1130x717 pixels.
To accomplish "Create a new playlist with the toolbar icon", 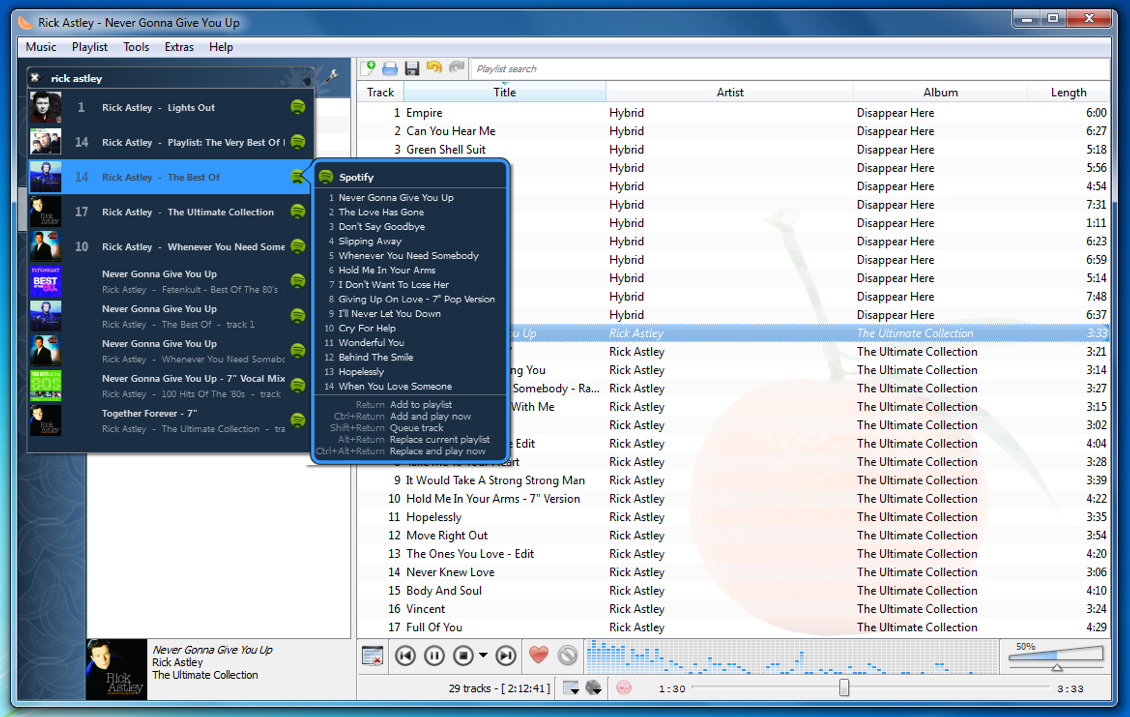I will click(x=368, y=68).
